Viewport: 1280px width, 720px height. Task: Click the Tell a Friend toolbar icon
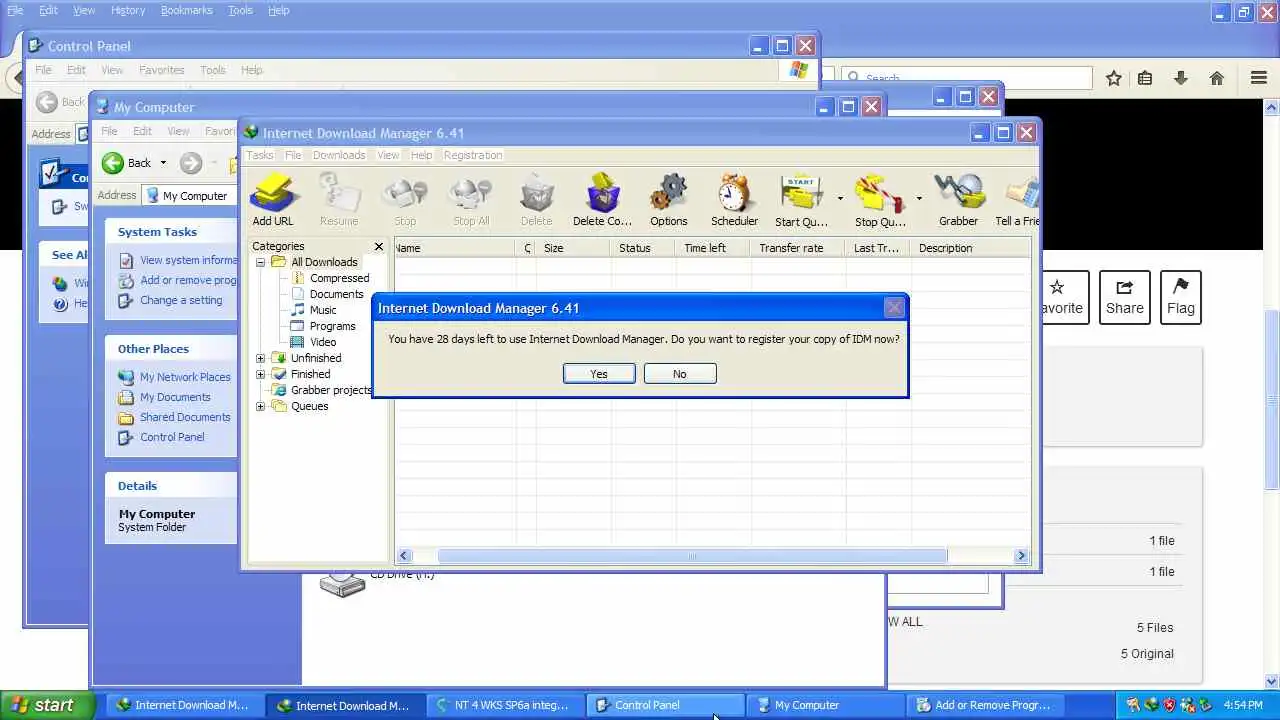point(1017,200)
